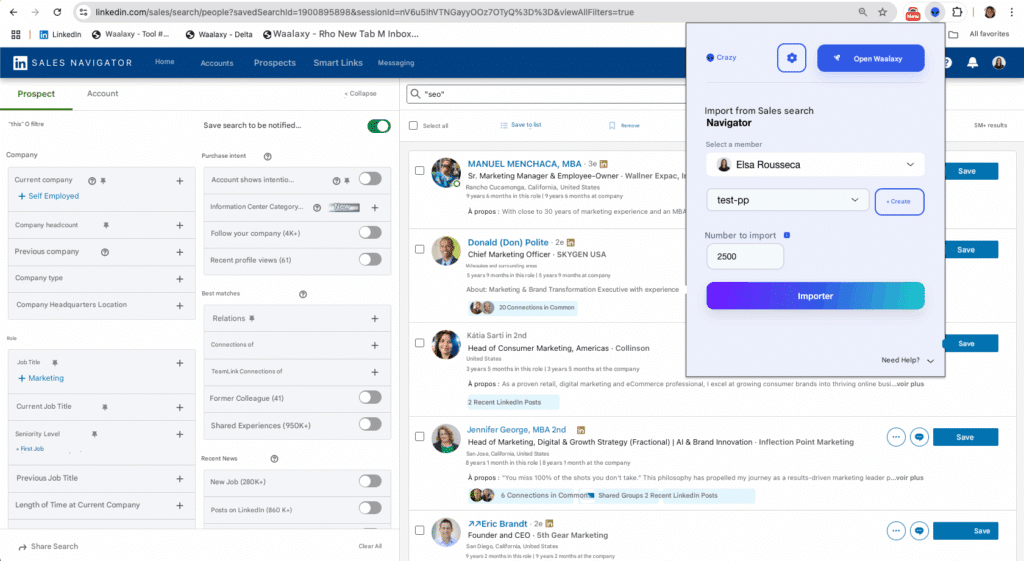This screenshot has height=561, width=1024.
Task: Enable Former Colleague filter
Action: tap(370, 397)
